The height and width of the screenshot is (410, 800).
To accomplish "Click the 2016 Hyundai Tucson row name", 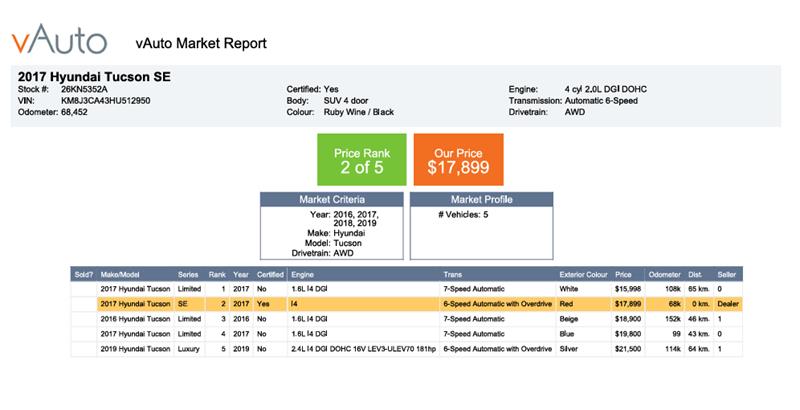I will click(x=135, y=319).
